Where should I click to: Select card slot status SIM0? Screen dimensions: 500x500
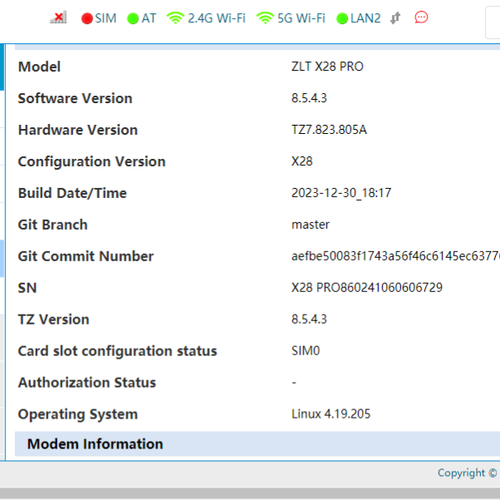(x=306, y=351)
